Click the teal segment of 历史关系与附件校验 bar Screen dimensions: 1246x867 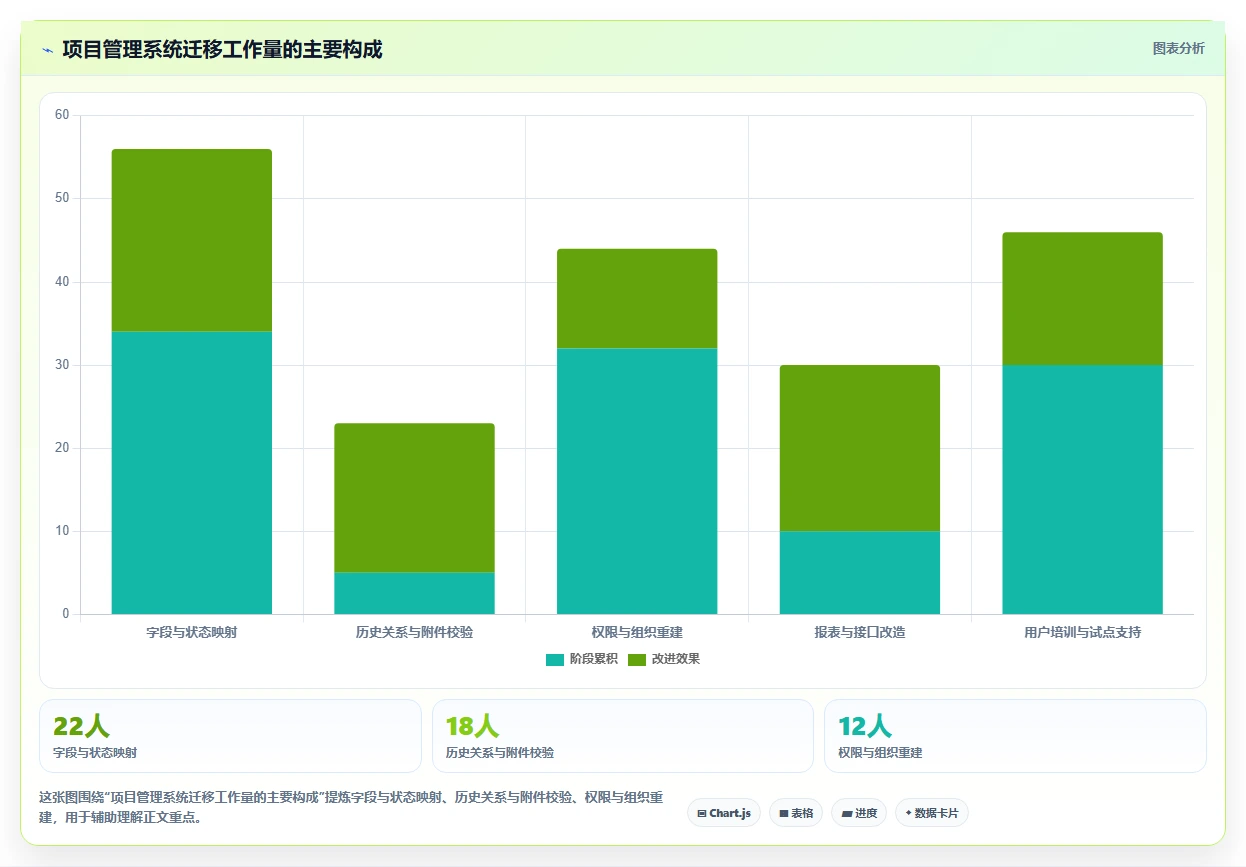click(414, 593)
